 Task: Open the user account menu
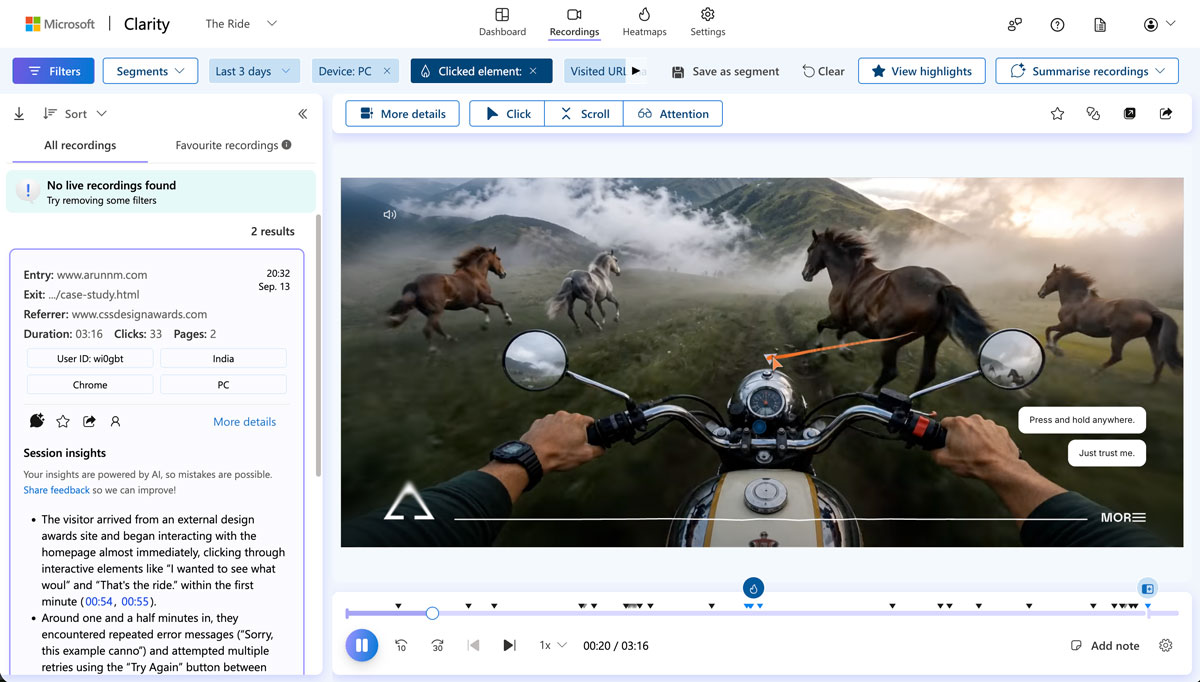coord(1160,24)
